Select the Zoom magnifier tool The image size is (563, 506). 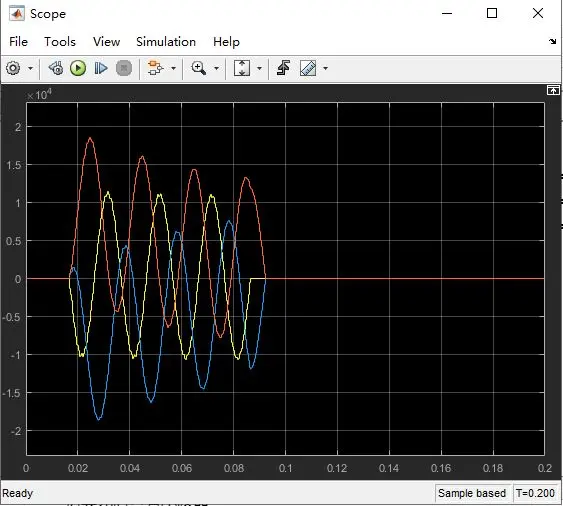(x=199, y=68)
